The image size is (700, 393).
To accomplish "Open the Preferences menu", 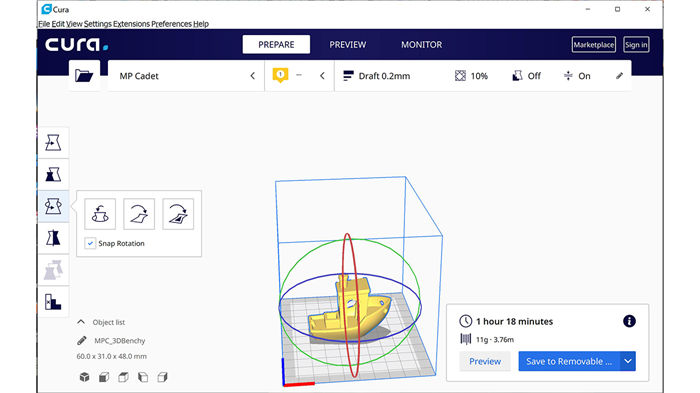I will [x=171, y=24].
